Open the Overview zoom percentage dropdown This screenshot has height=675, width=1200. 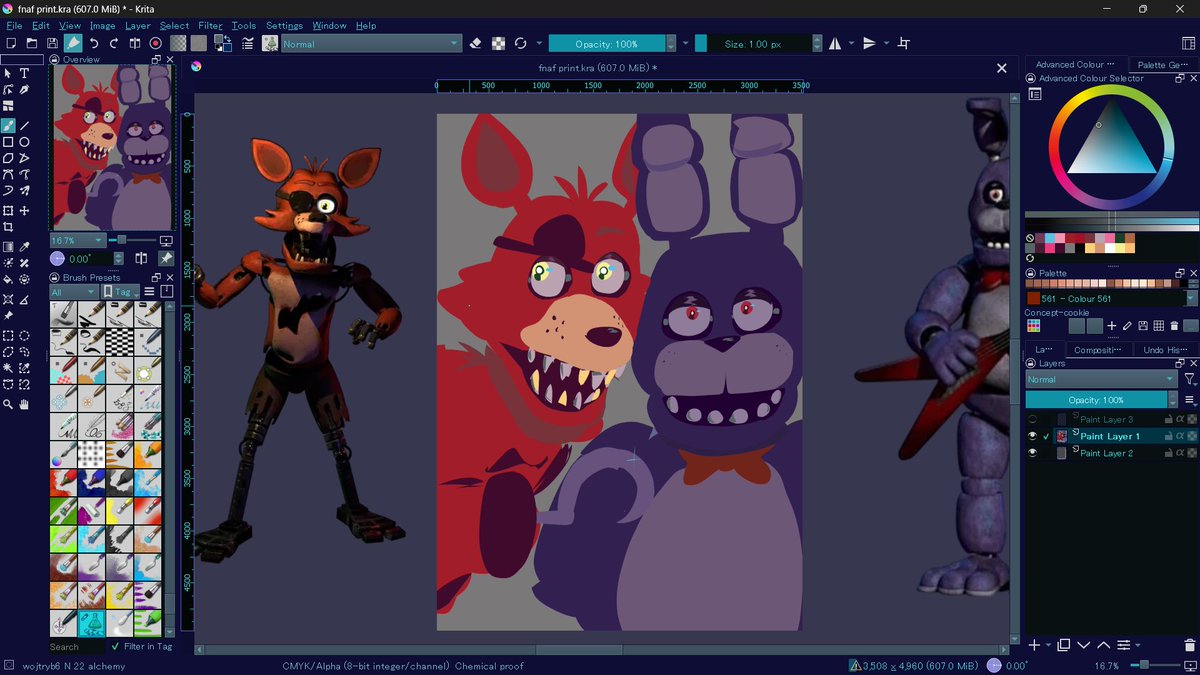(78, 241)
